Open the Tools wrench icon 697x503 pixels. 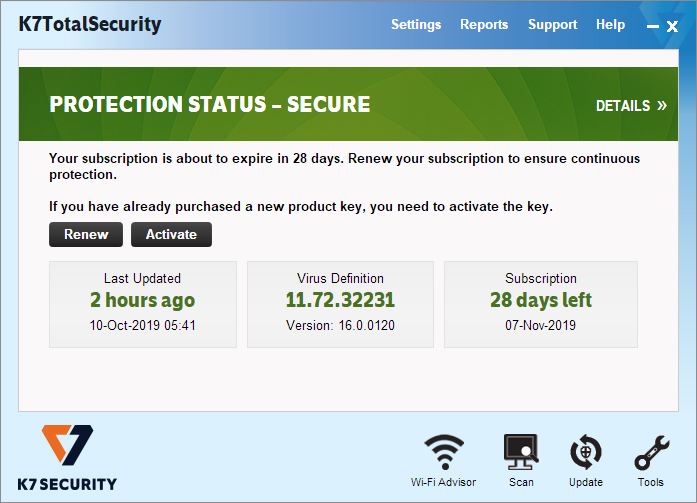[x=651, y=453]
